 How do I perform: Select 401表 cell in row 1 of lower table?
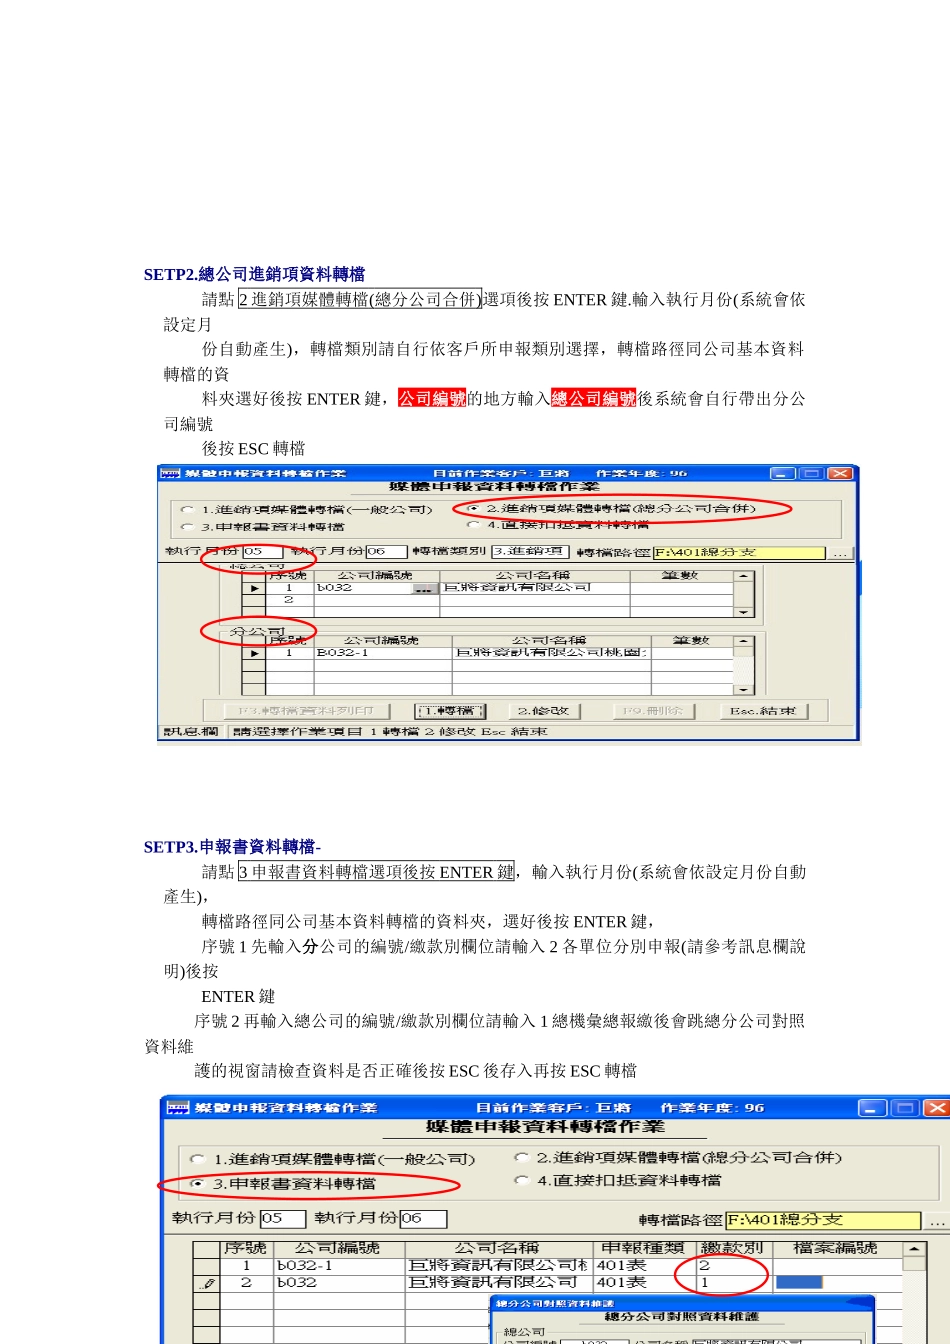[x=644, y=1265]
